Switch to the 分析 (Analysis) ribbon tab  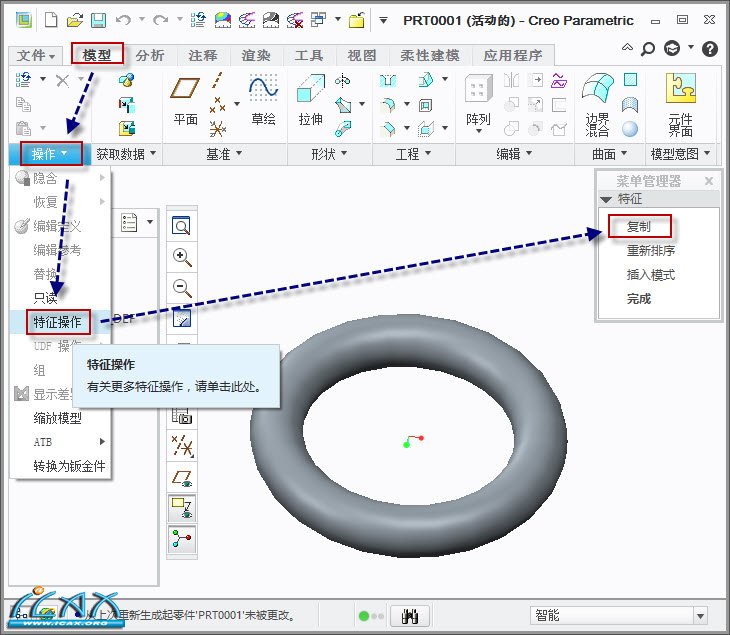pyautogui.click(x=150, y=55)
